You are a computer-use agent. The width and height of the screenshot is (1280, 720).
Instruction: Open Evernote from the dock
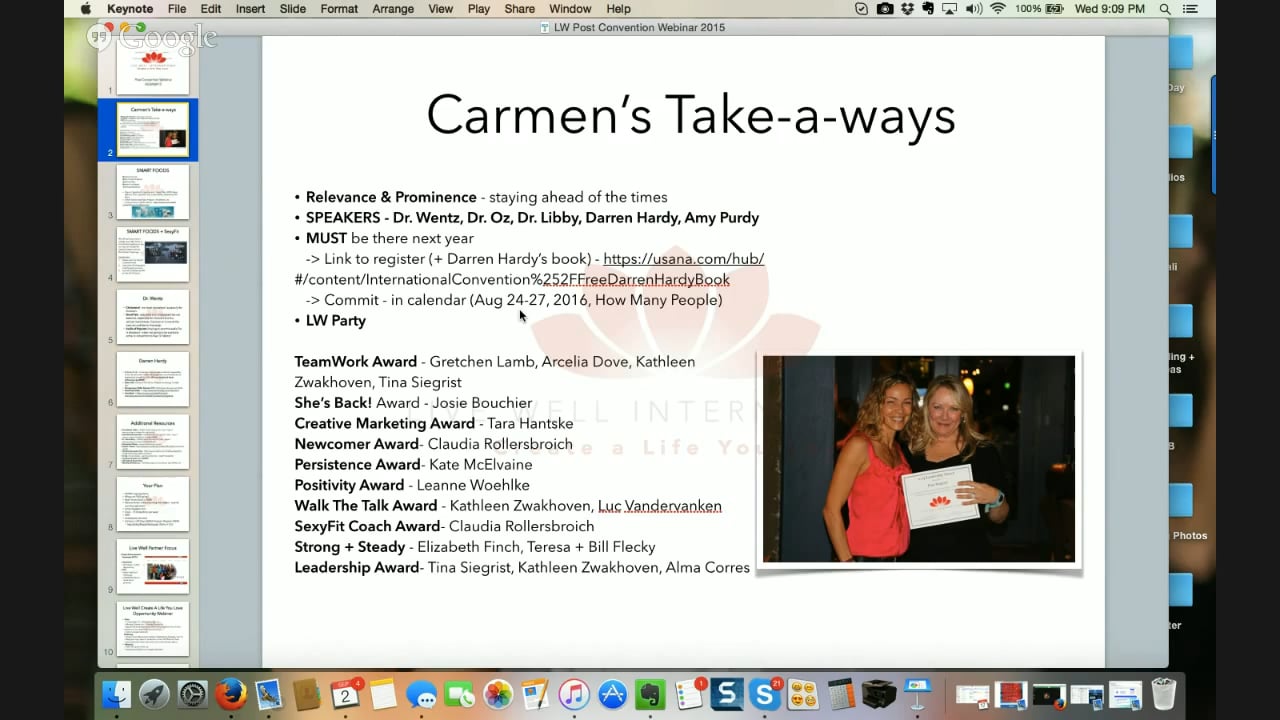coord(650,694)
